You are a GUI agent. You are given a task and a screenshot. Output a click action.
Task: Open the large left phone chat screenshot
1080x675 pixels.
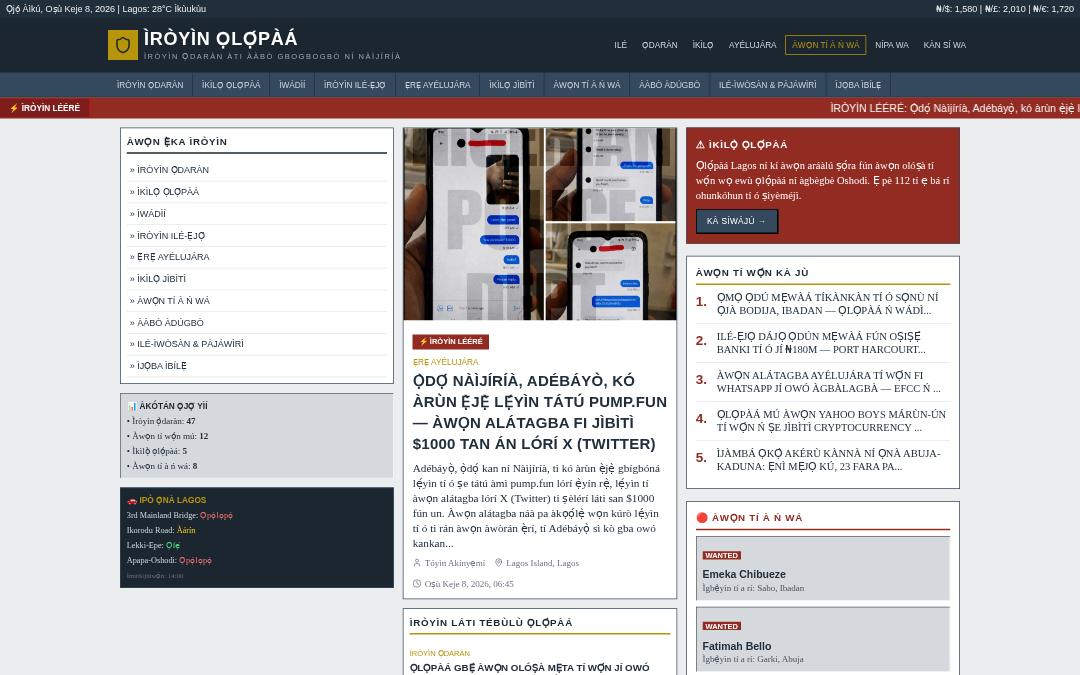[473, 224]
